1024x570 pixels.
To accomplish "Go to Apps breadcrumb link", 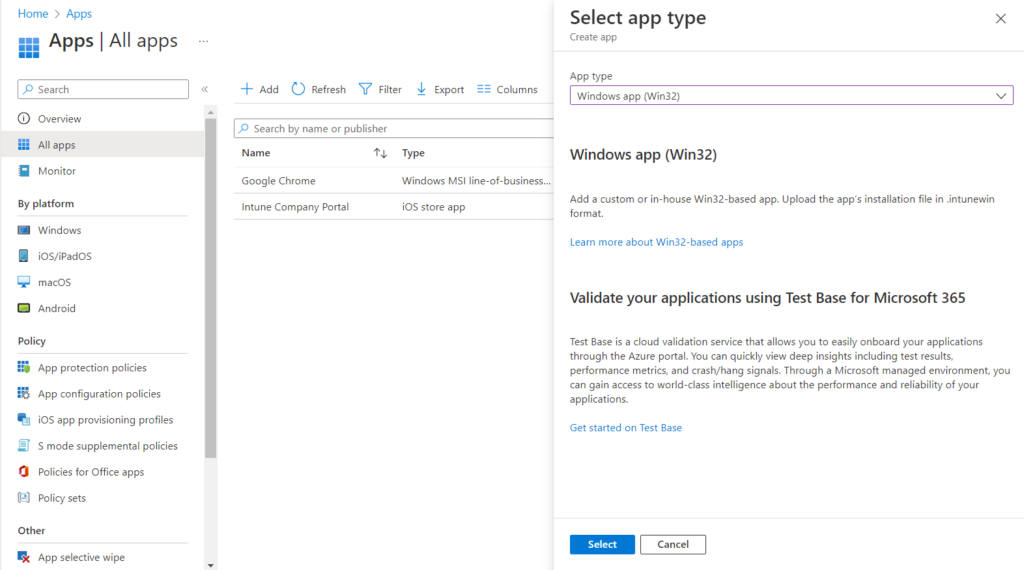I will [x=79, y=14].
